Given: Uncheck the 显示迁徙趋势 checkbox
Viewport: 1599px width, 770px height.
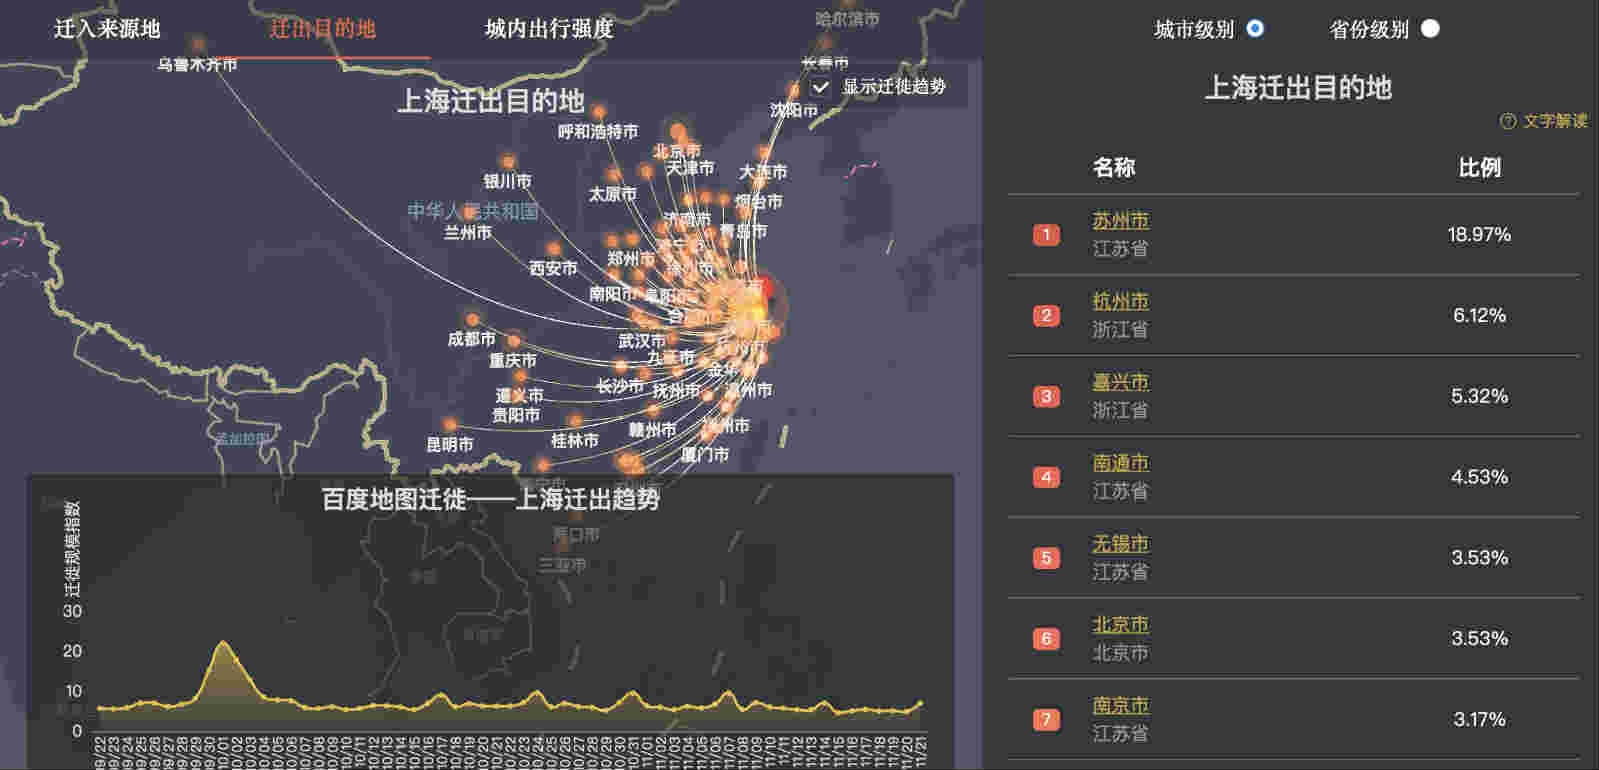Looking at the screenshot, I should (x=821, y=87).
